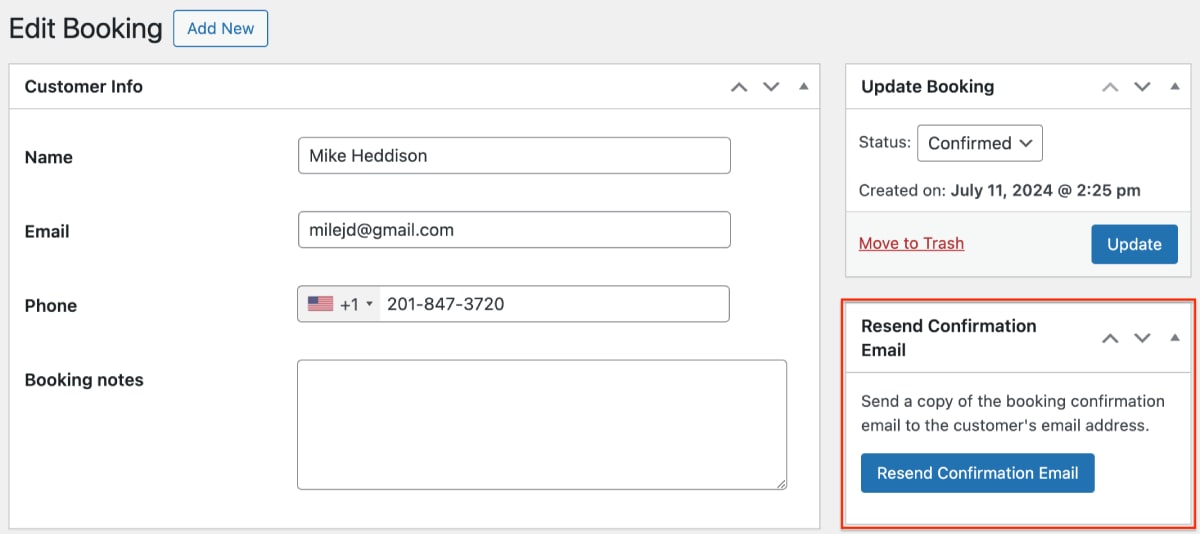The image size is (1200, 534).
Task: Collapse the Update Booking panel
Action: pos(1175,87)
